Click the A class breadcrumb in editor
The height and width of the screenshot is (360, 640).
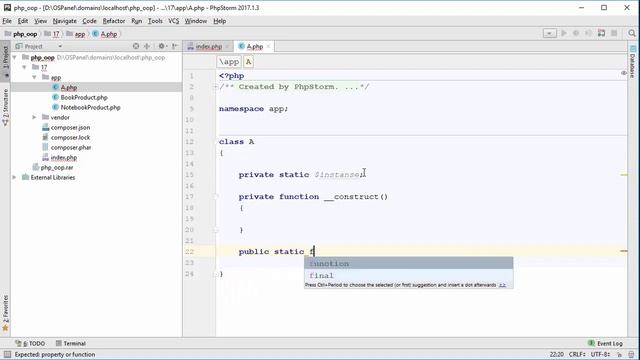248,62
